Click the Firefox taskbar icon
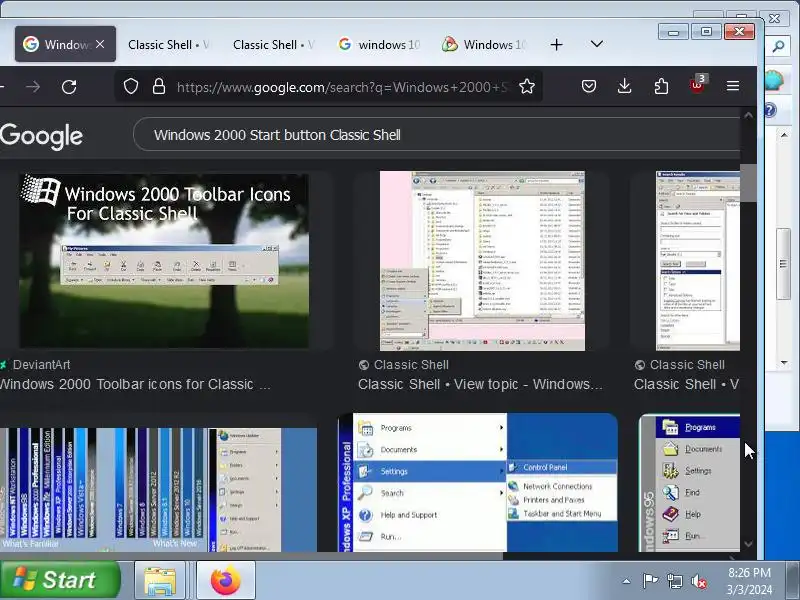The width and height of the screenshot is (800, 600). [x=226, y=580]
